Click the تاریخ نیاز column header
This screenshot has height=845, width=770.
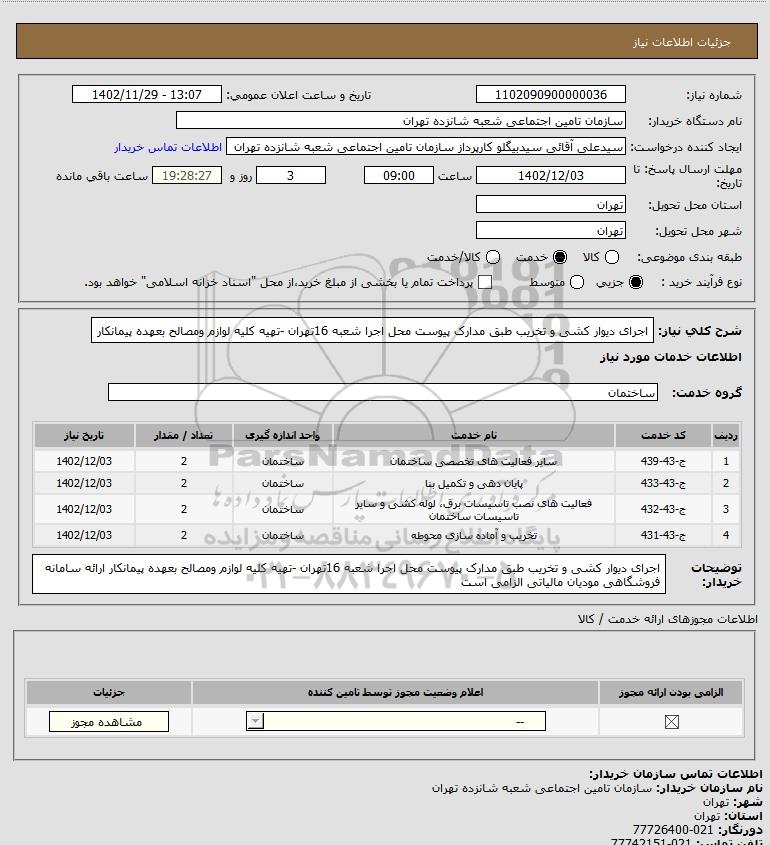tap(84, 435)
